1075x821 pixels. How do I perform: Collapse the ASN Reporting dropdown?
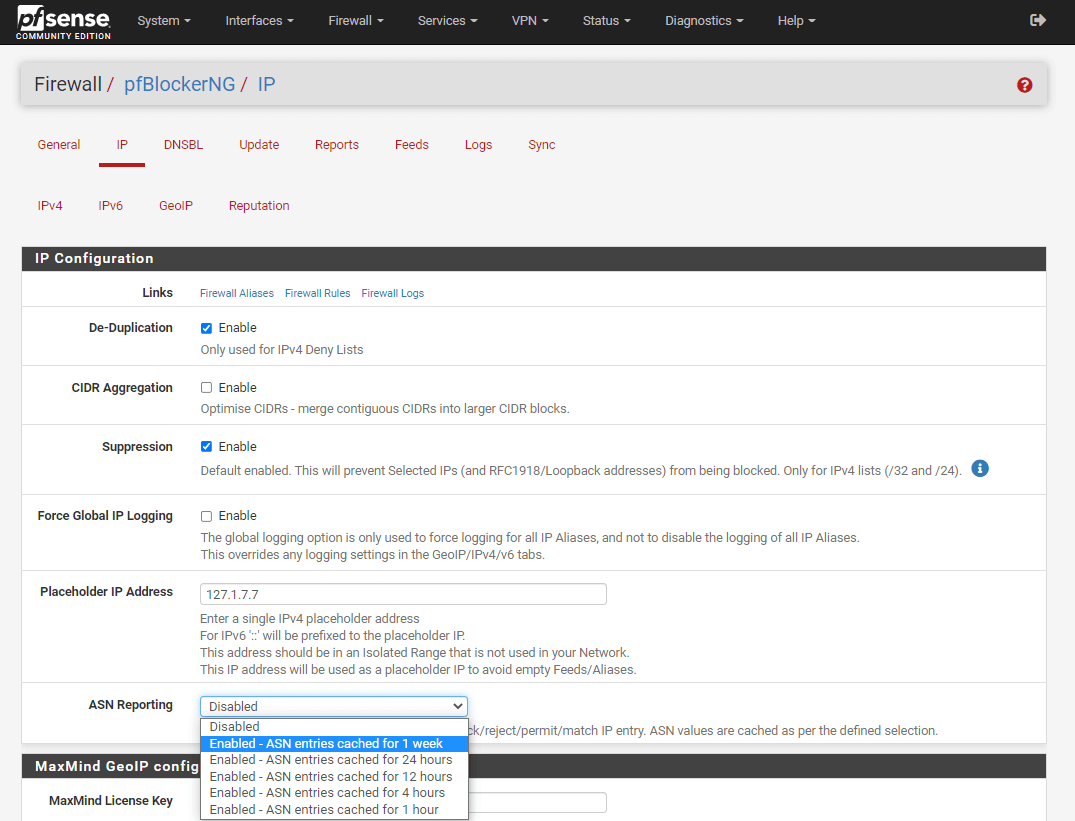333,706
